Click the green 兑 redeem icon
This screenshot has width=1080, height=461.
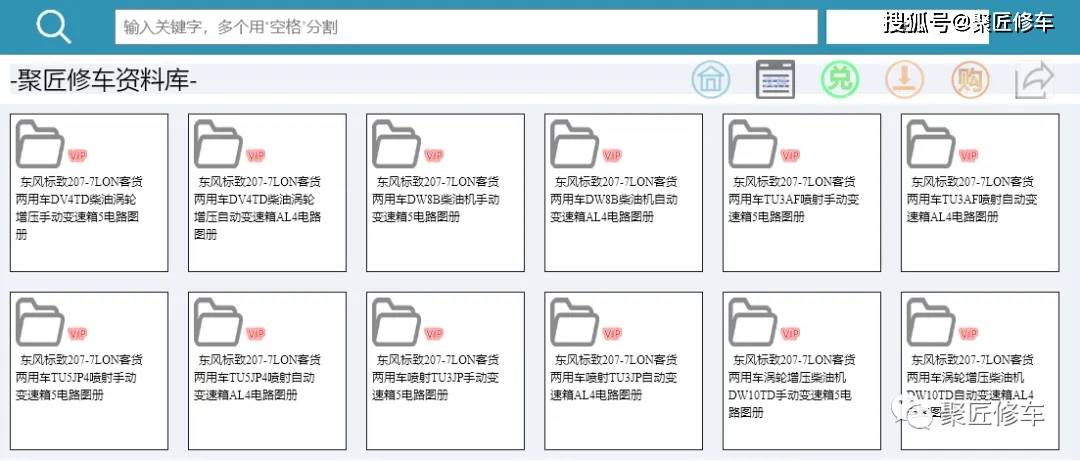839,79
